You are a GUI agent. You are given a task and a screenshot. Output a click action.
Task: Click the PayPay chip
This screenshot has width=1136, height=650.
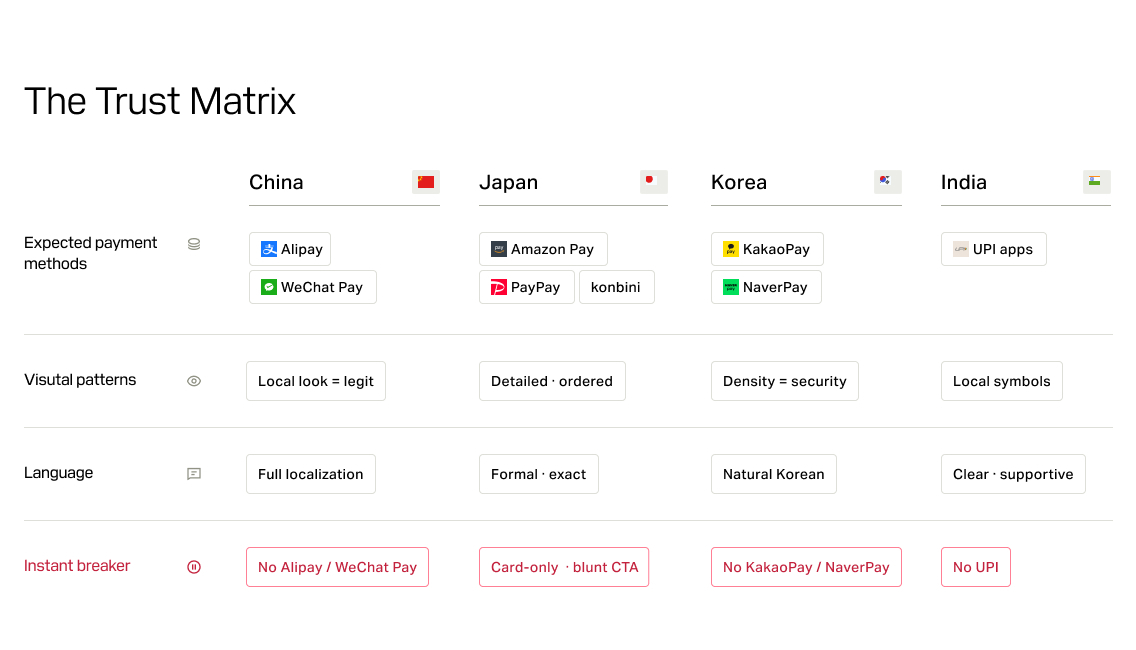(x=527, y=287)
